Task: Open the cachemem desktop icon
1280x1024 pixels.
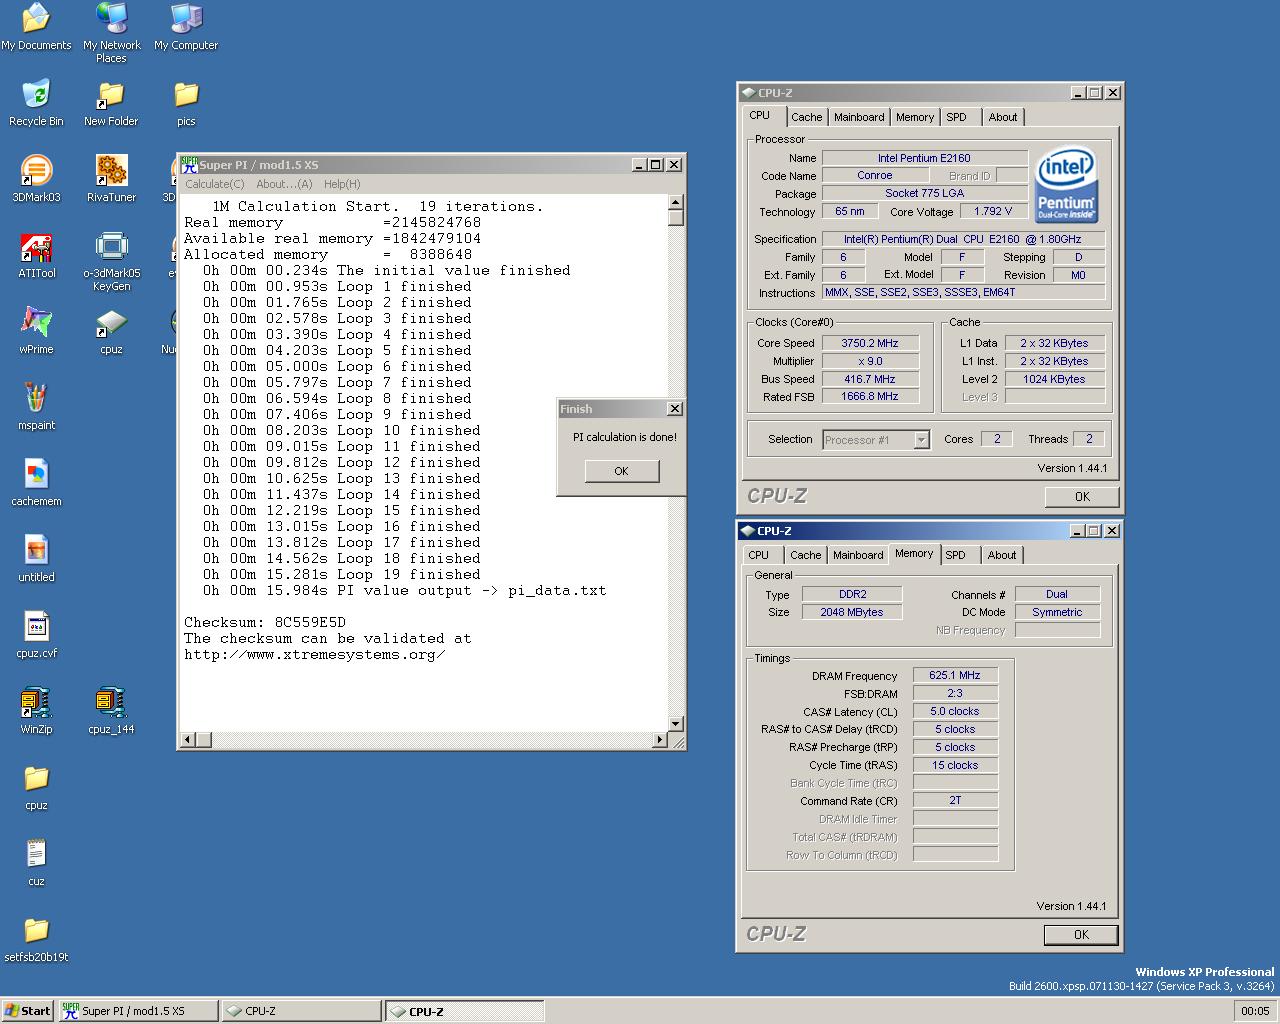Action: pyautogui.click(x=36, y=483)
